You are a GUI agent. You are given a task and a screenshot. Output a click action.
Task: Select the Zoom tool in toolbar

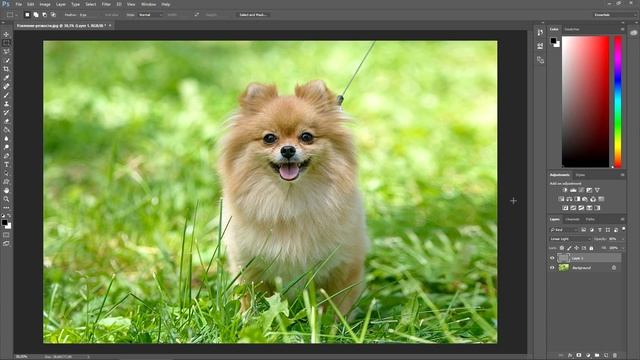[6, 199]
